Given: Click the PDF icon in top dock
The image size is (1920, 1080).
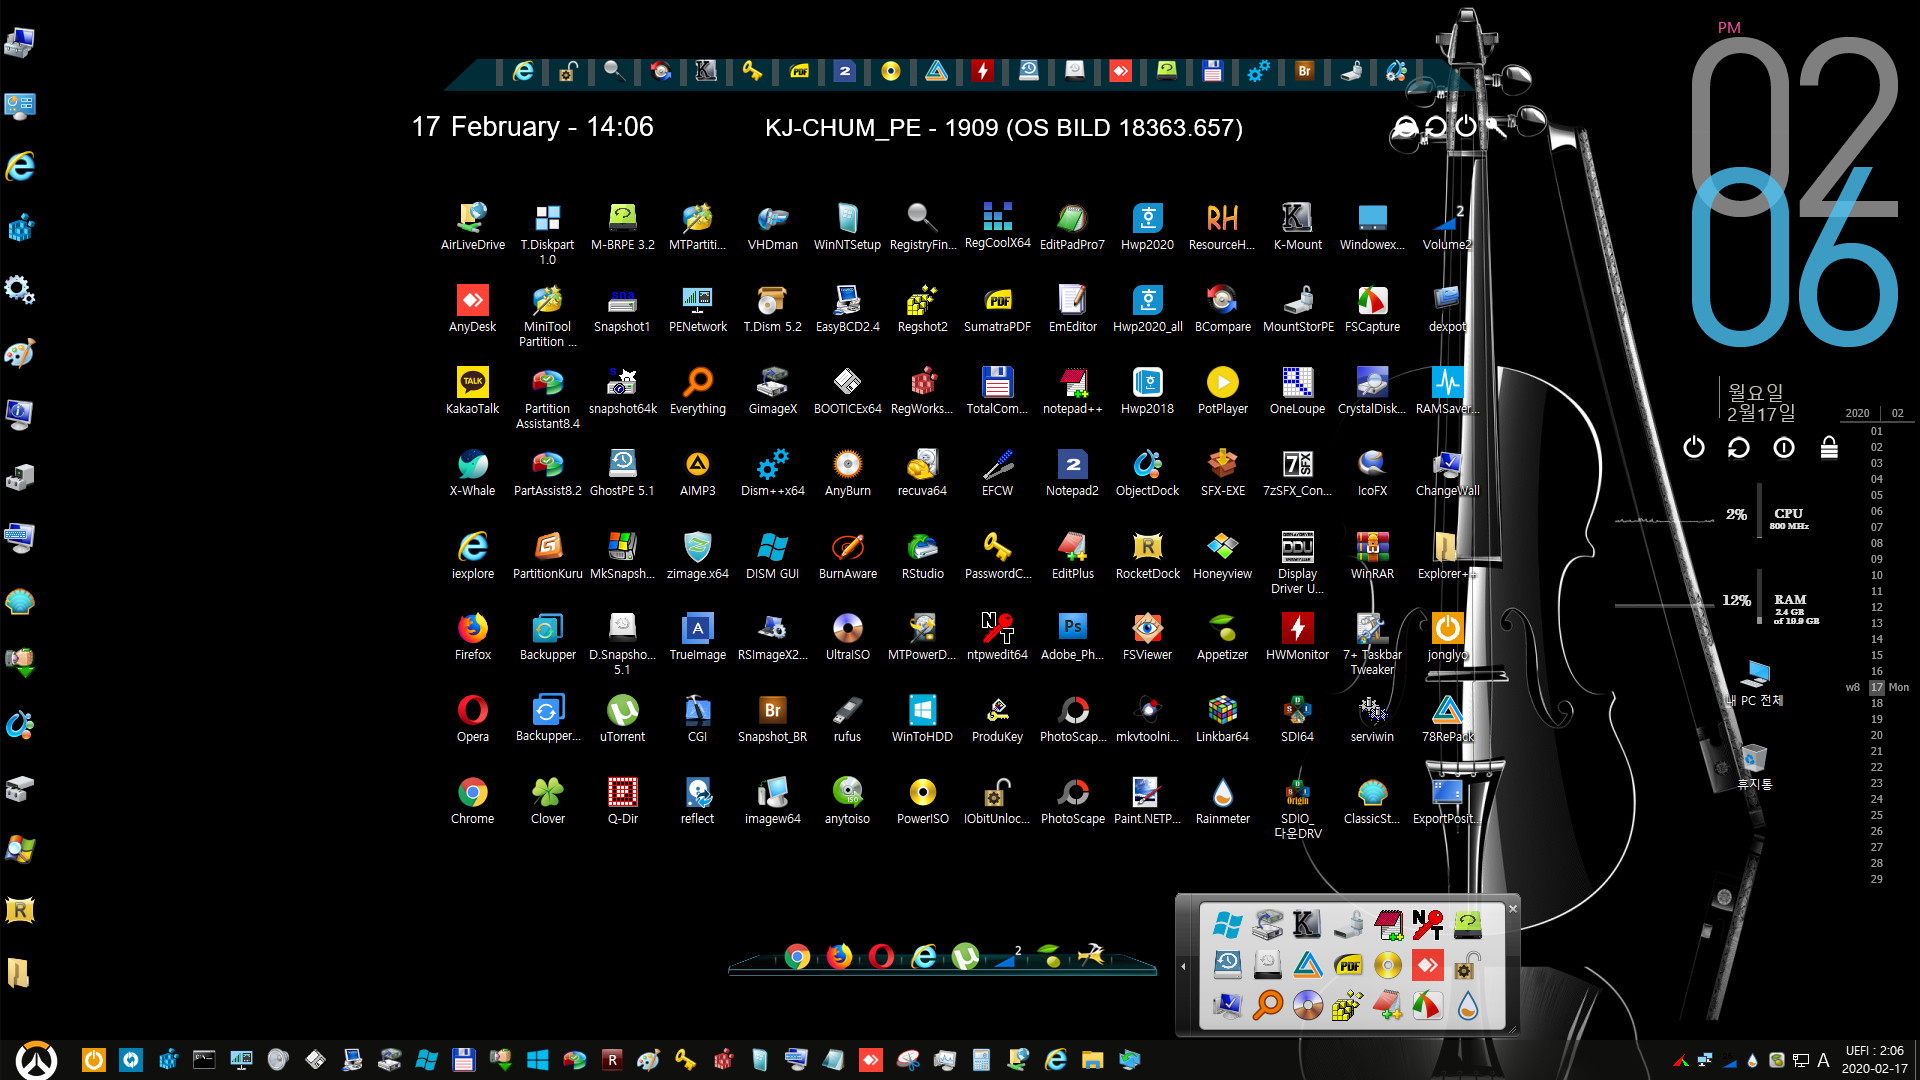Looking at the screenshot, I should [799, 71].
